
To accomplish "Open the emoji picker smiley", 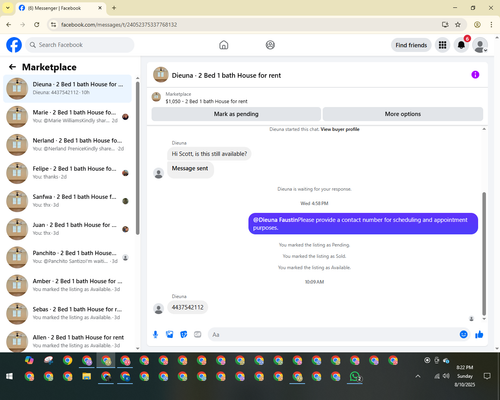I will (463, 334).
